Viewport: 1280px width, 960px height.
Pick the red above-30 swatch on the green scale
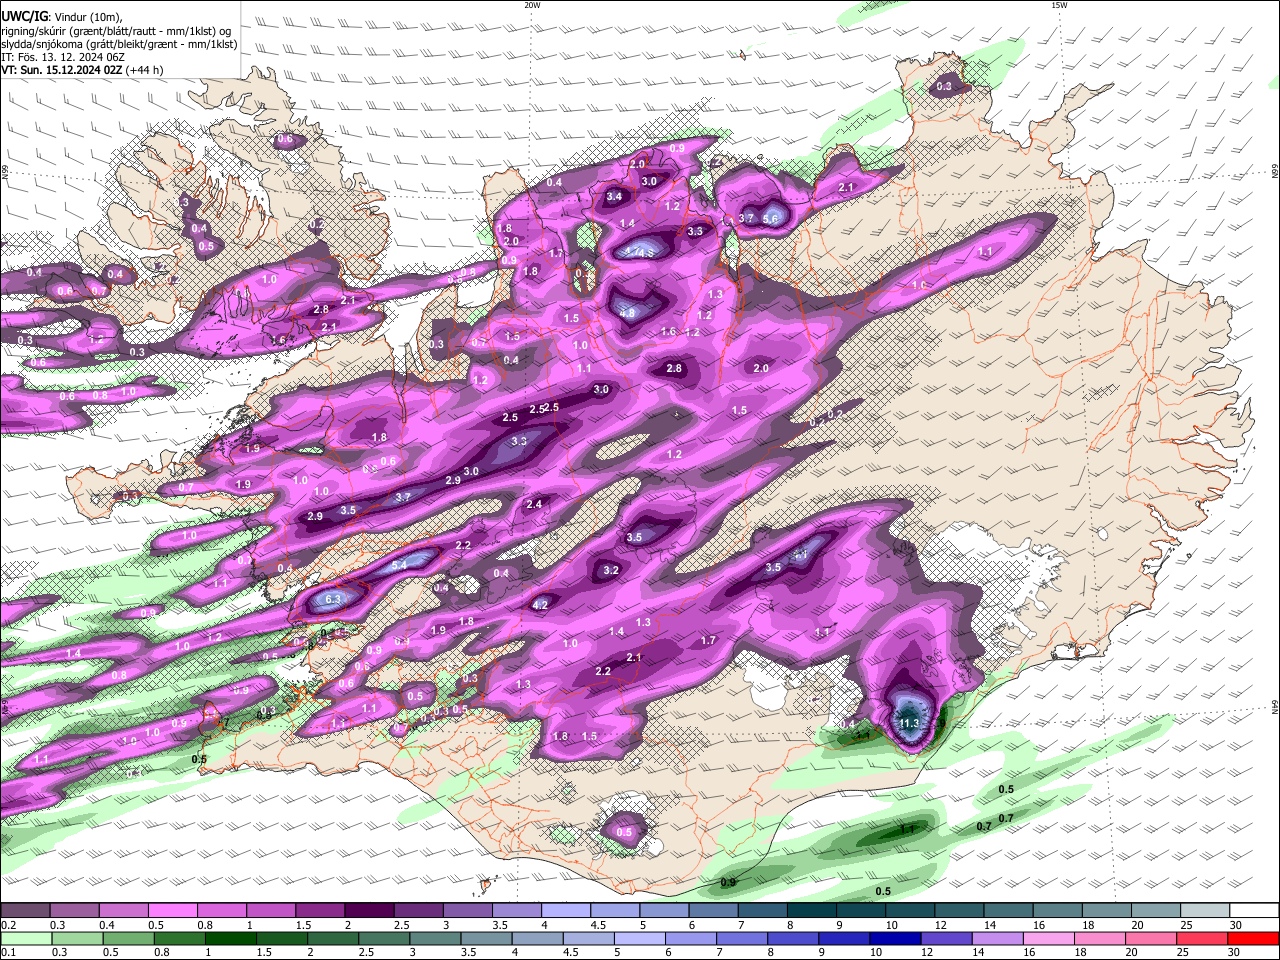pos(1254,938)
